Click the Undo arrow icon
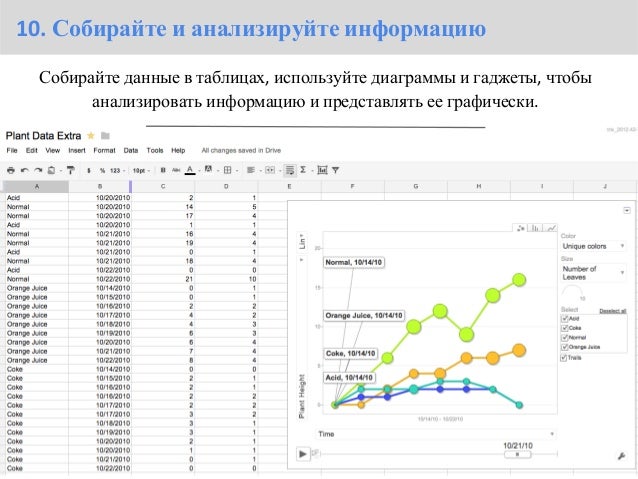The height and width of the screenshot is (479, 638). point(24,170)
